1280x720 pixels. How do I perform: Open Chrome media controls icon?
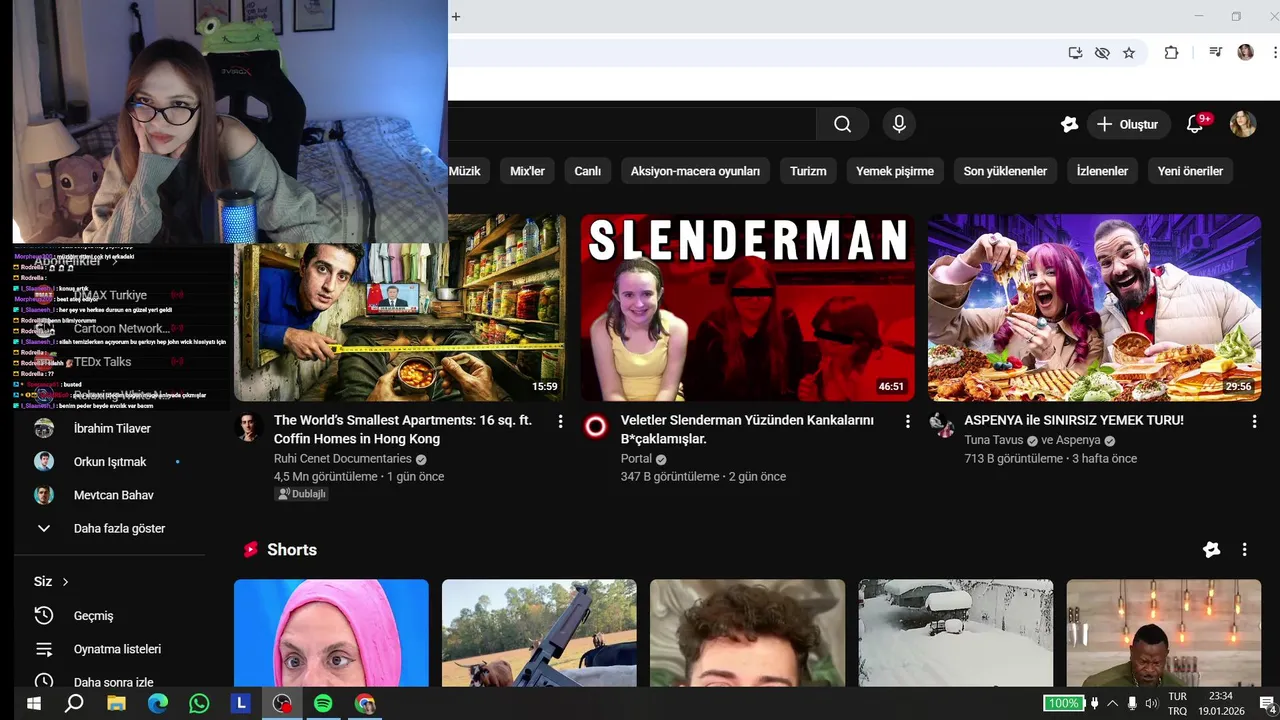click(x=1215, y=53)
